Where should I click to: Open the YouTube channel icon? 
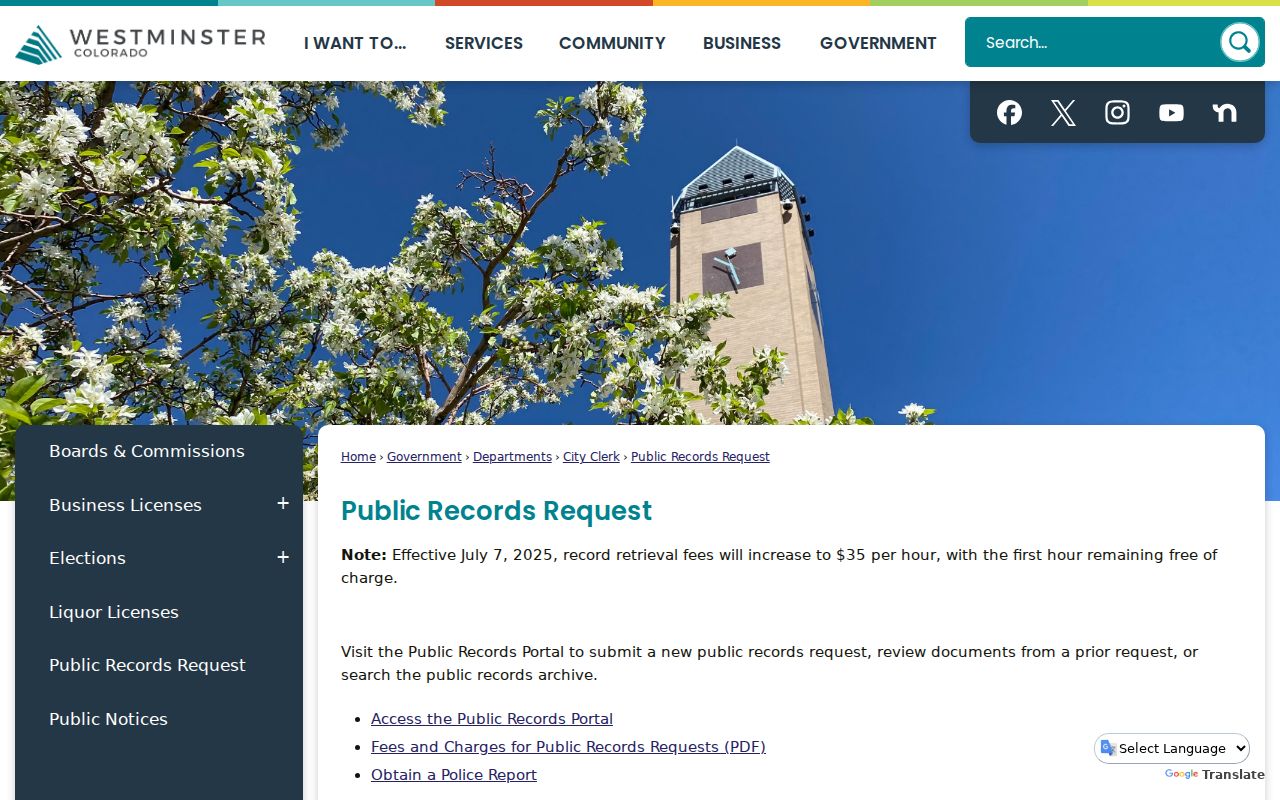(x=1171, y=113)
